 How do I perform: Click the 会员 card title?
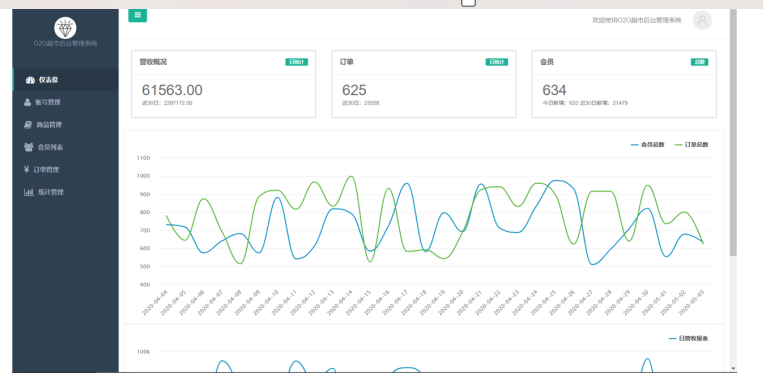point(547,62)
